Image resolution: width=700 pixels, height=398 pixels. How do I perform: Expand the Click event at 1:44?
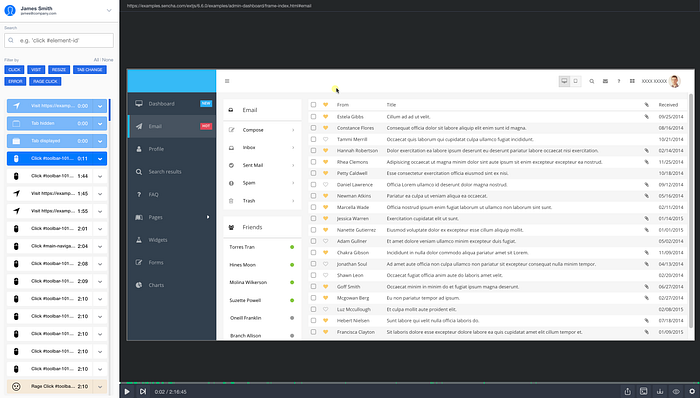pos(100,176)
